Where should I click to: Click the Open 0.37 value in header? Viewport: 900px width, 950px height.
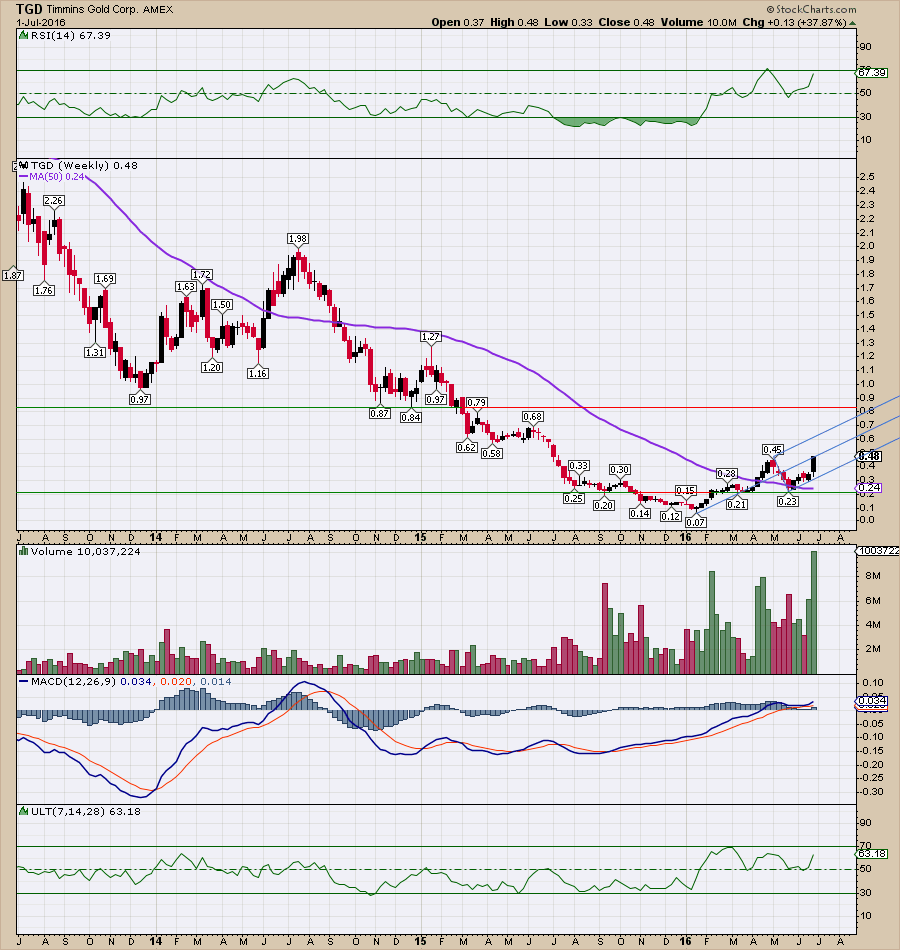pyautogui.click(x=458, y=22)
